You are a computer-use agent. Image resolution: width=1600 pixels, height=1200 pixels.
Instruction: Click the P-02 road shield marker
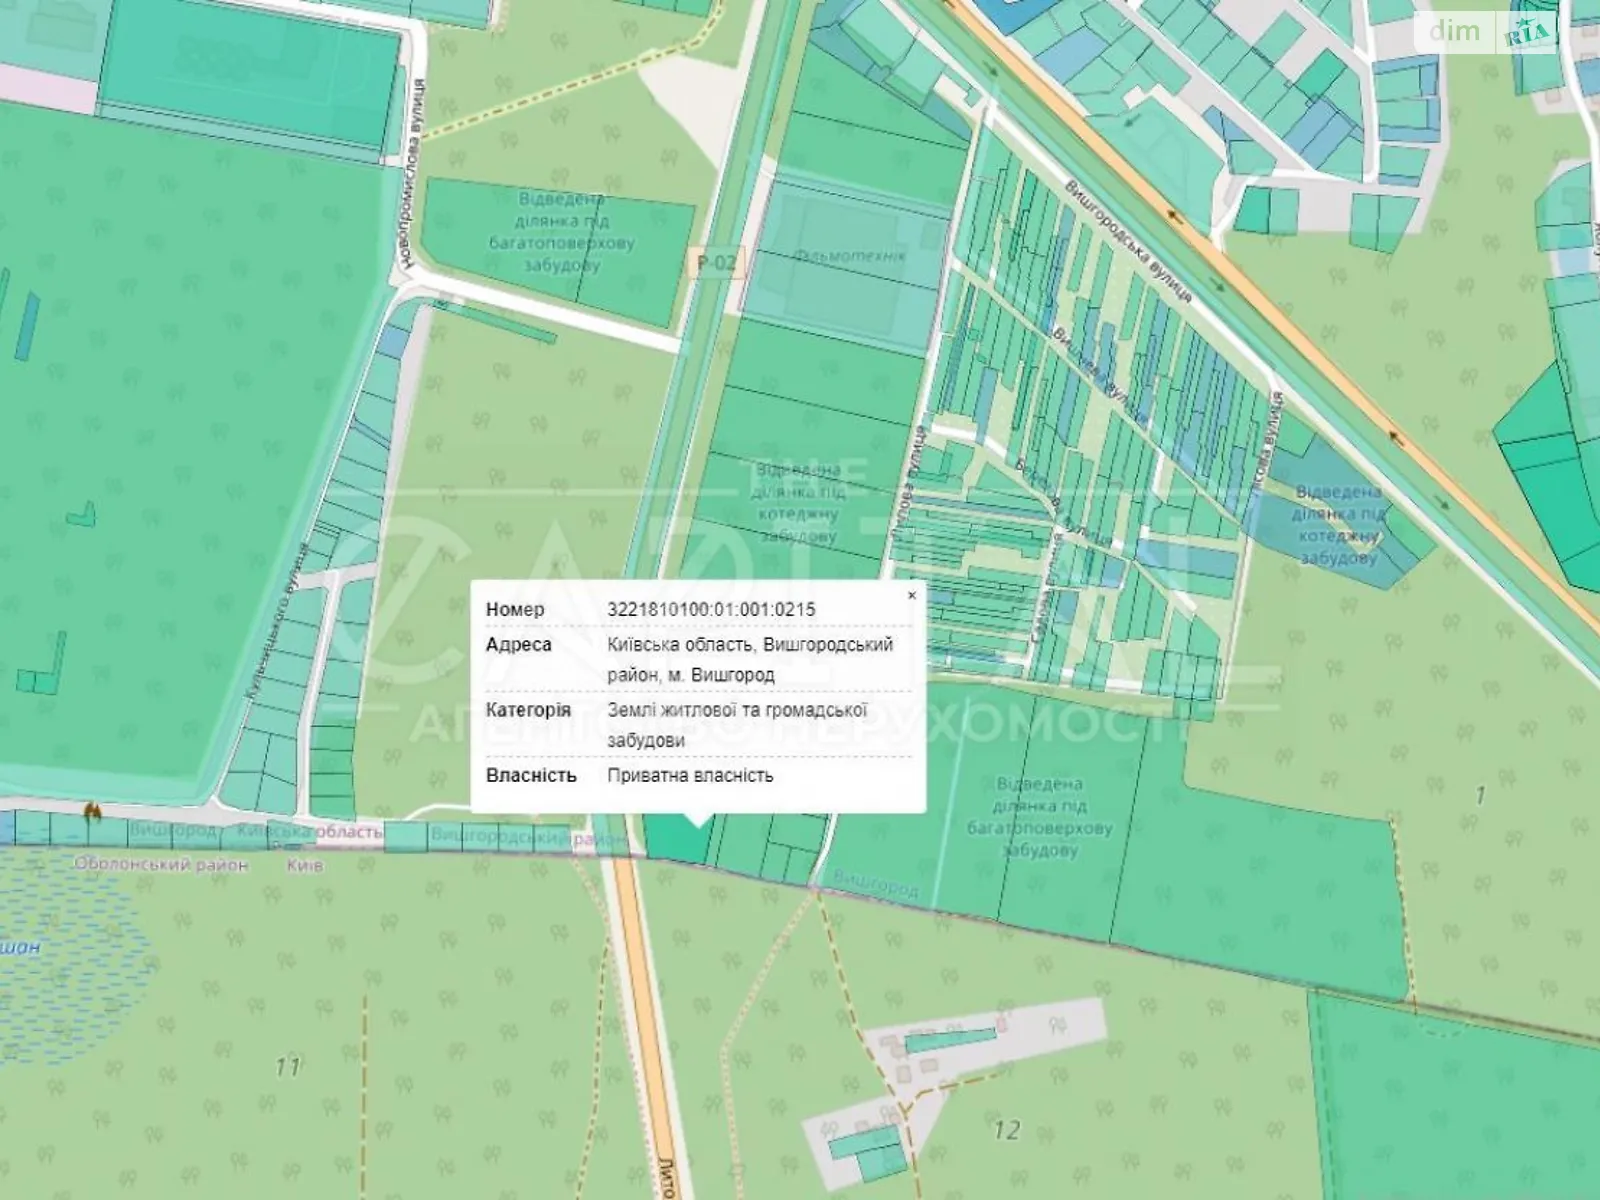coord(716,264)
